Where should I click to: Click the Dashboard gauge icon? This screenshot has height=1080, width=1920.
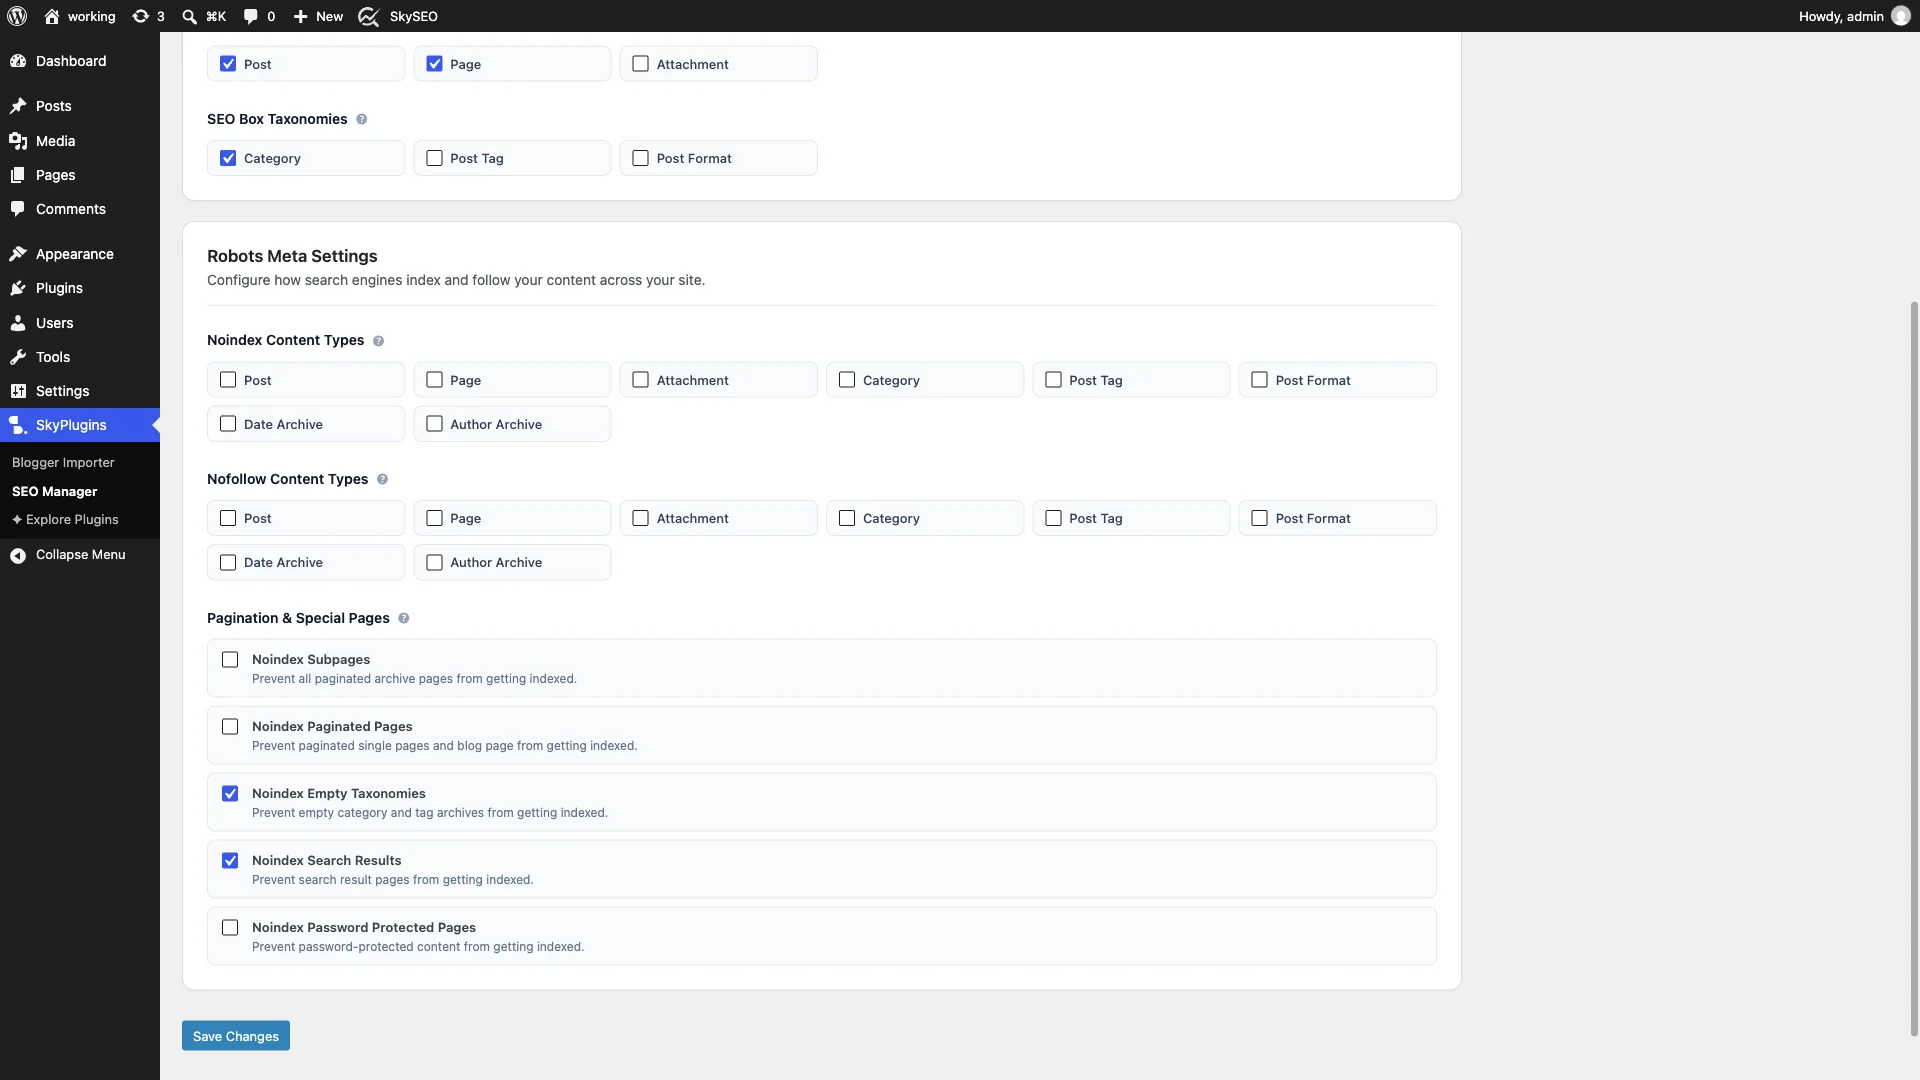pyautogui.click(x=18, y=61)
